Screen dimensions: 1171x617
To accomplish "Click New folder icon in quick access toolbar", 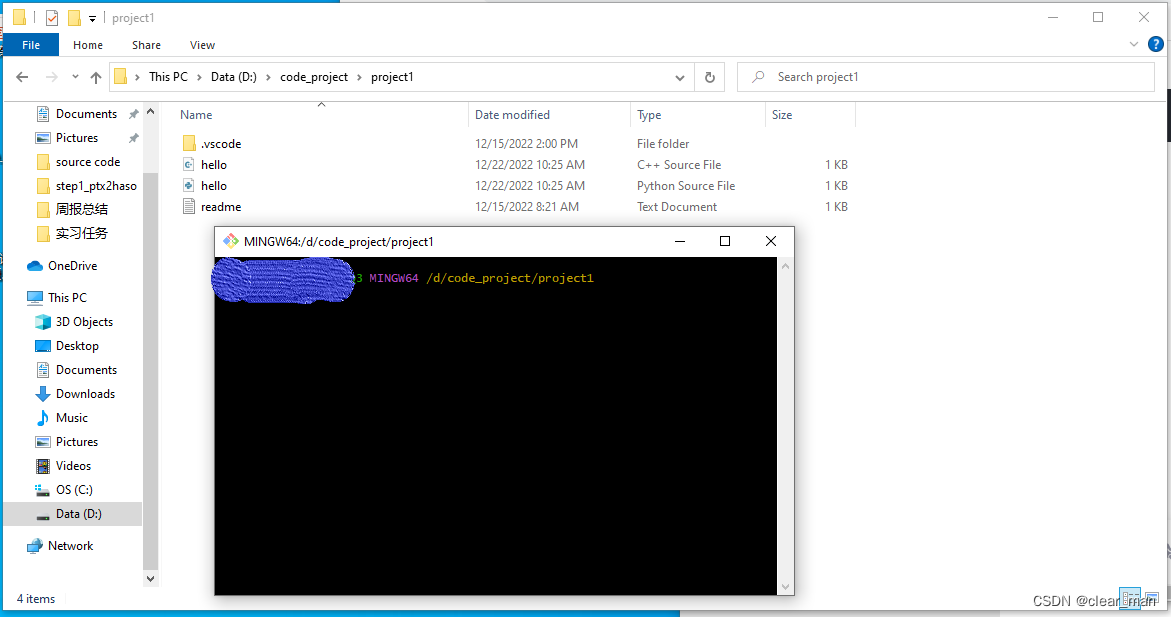I will click(74, 18).
